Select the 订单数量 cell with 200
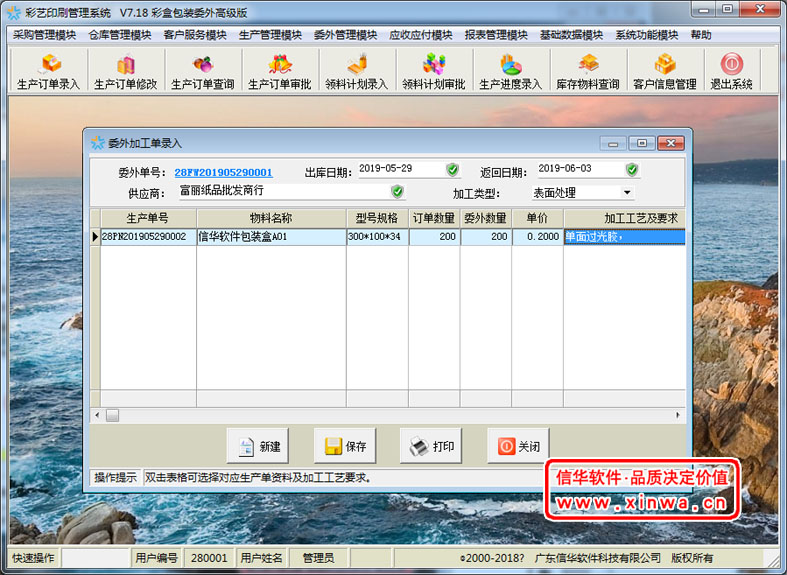 (434, 237)
